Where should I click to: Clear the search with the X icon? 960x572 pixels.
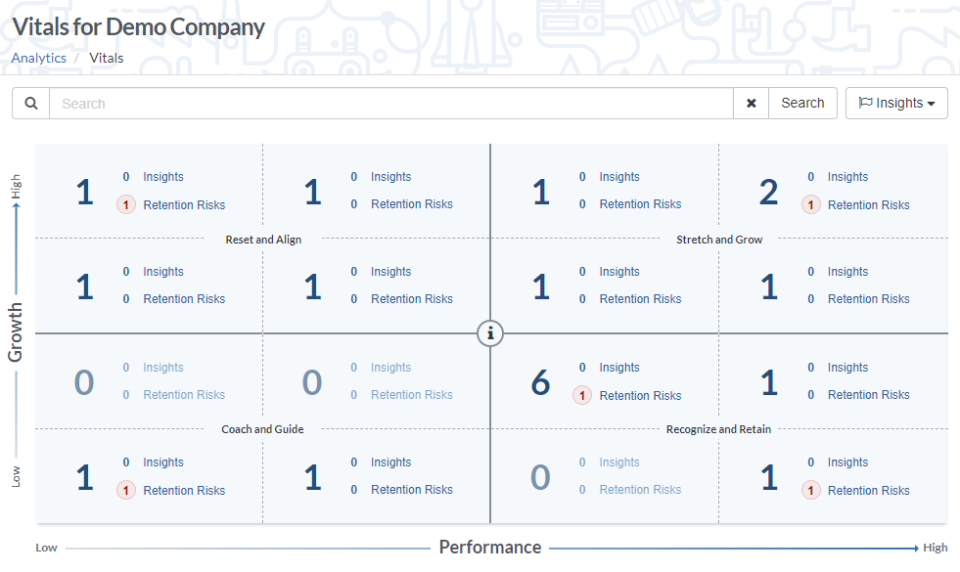tap(751, 103)
